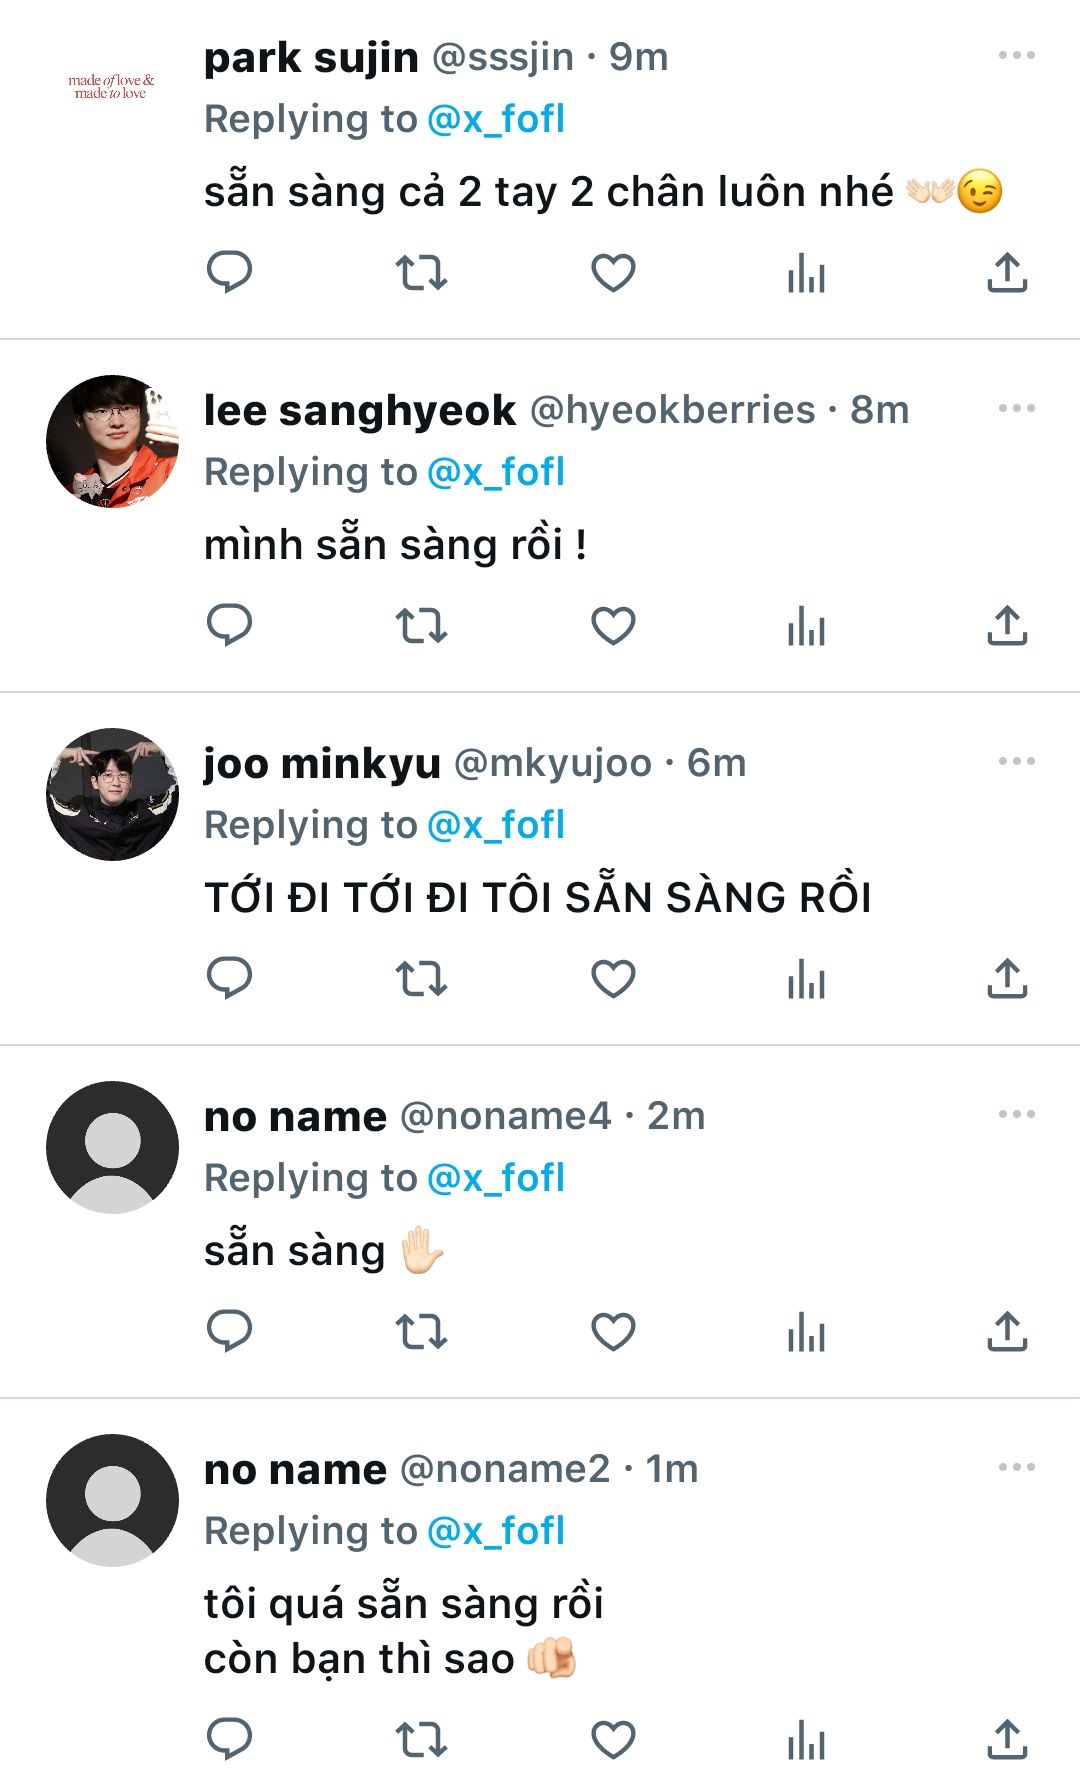The width and height of the screenshot is (1080, 1788).
Task: Expand more menu on noname2's tweet
Action: coord(1016,1468)
